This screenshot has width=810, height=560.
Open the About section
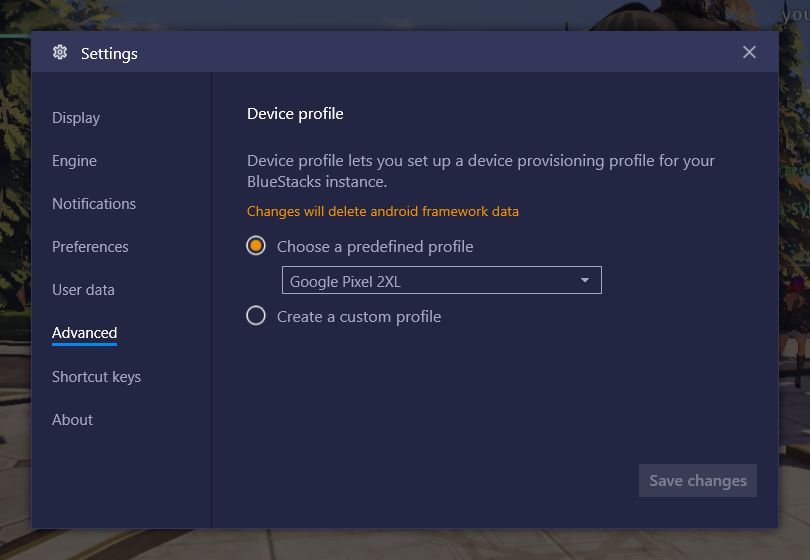[72, 419]
